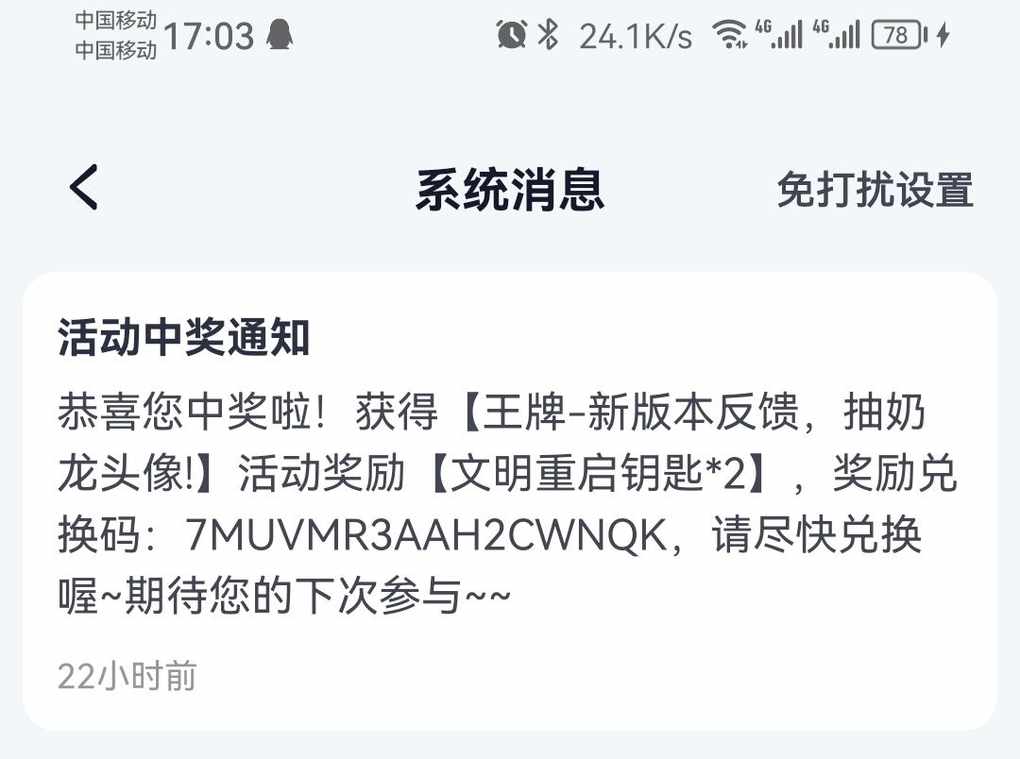
Task: Tap the 24.1K/s network speed indicator
Action: point(636,36)
